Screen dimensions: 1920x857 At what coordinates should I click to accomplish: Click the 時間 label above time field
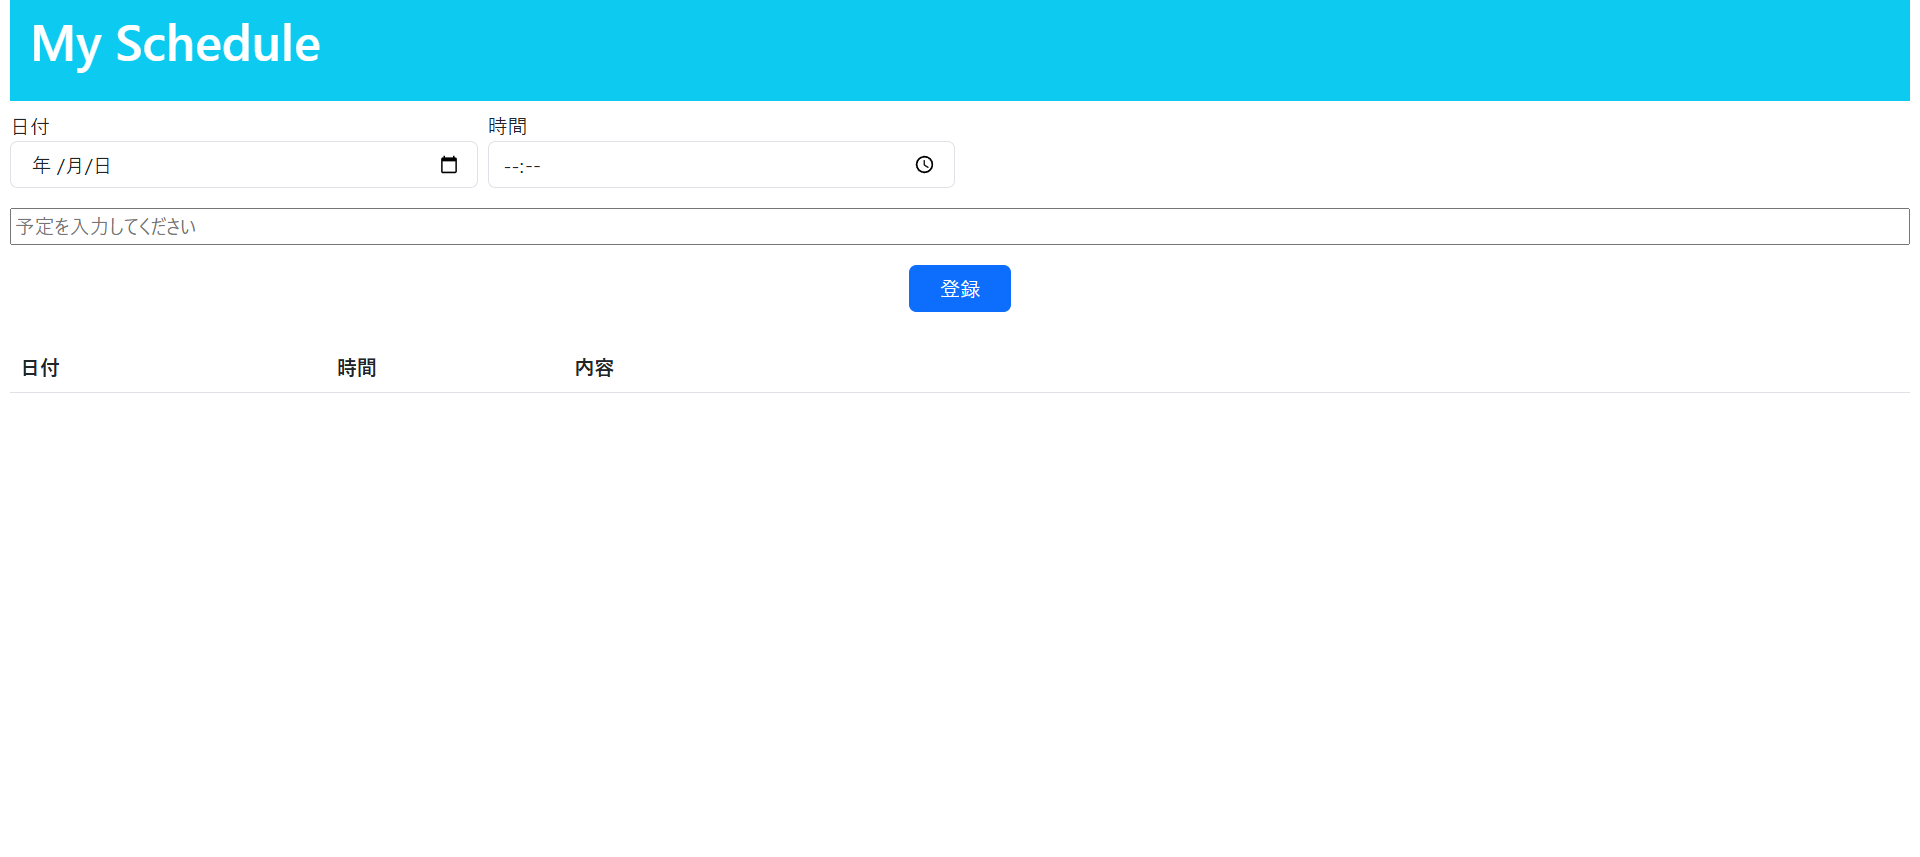pyautogui.click(x=507, y=127)
